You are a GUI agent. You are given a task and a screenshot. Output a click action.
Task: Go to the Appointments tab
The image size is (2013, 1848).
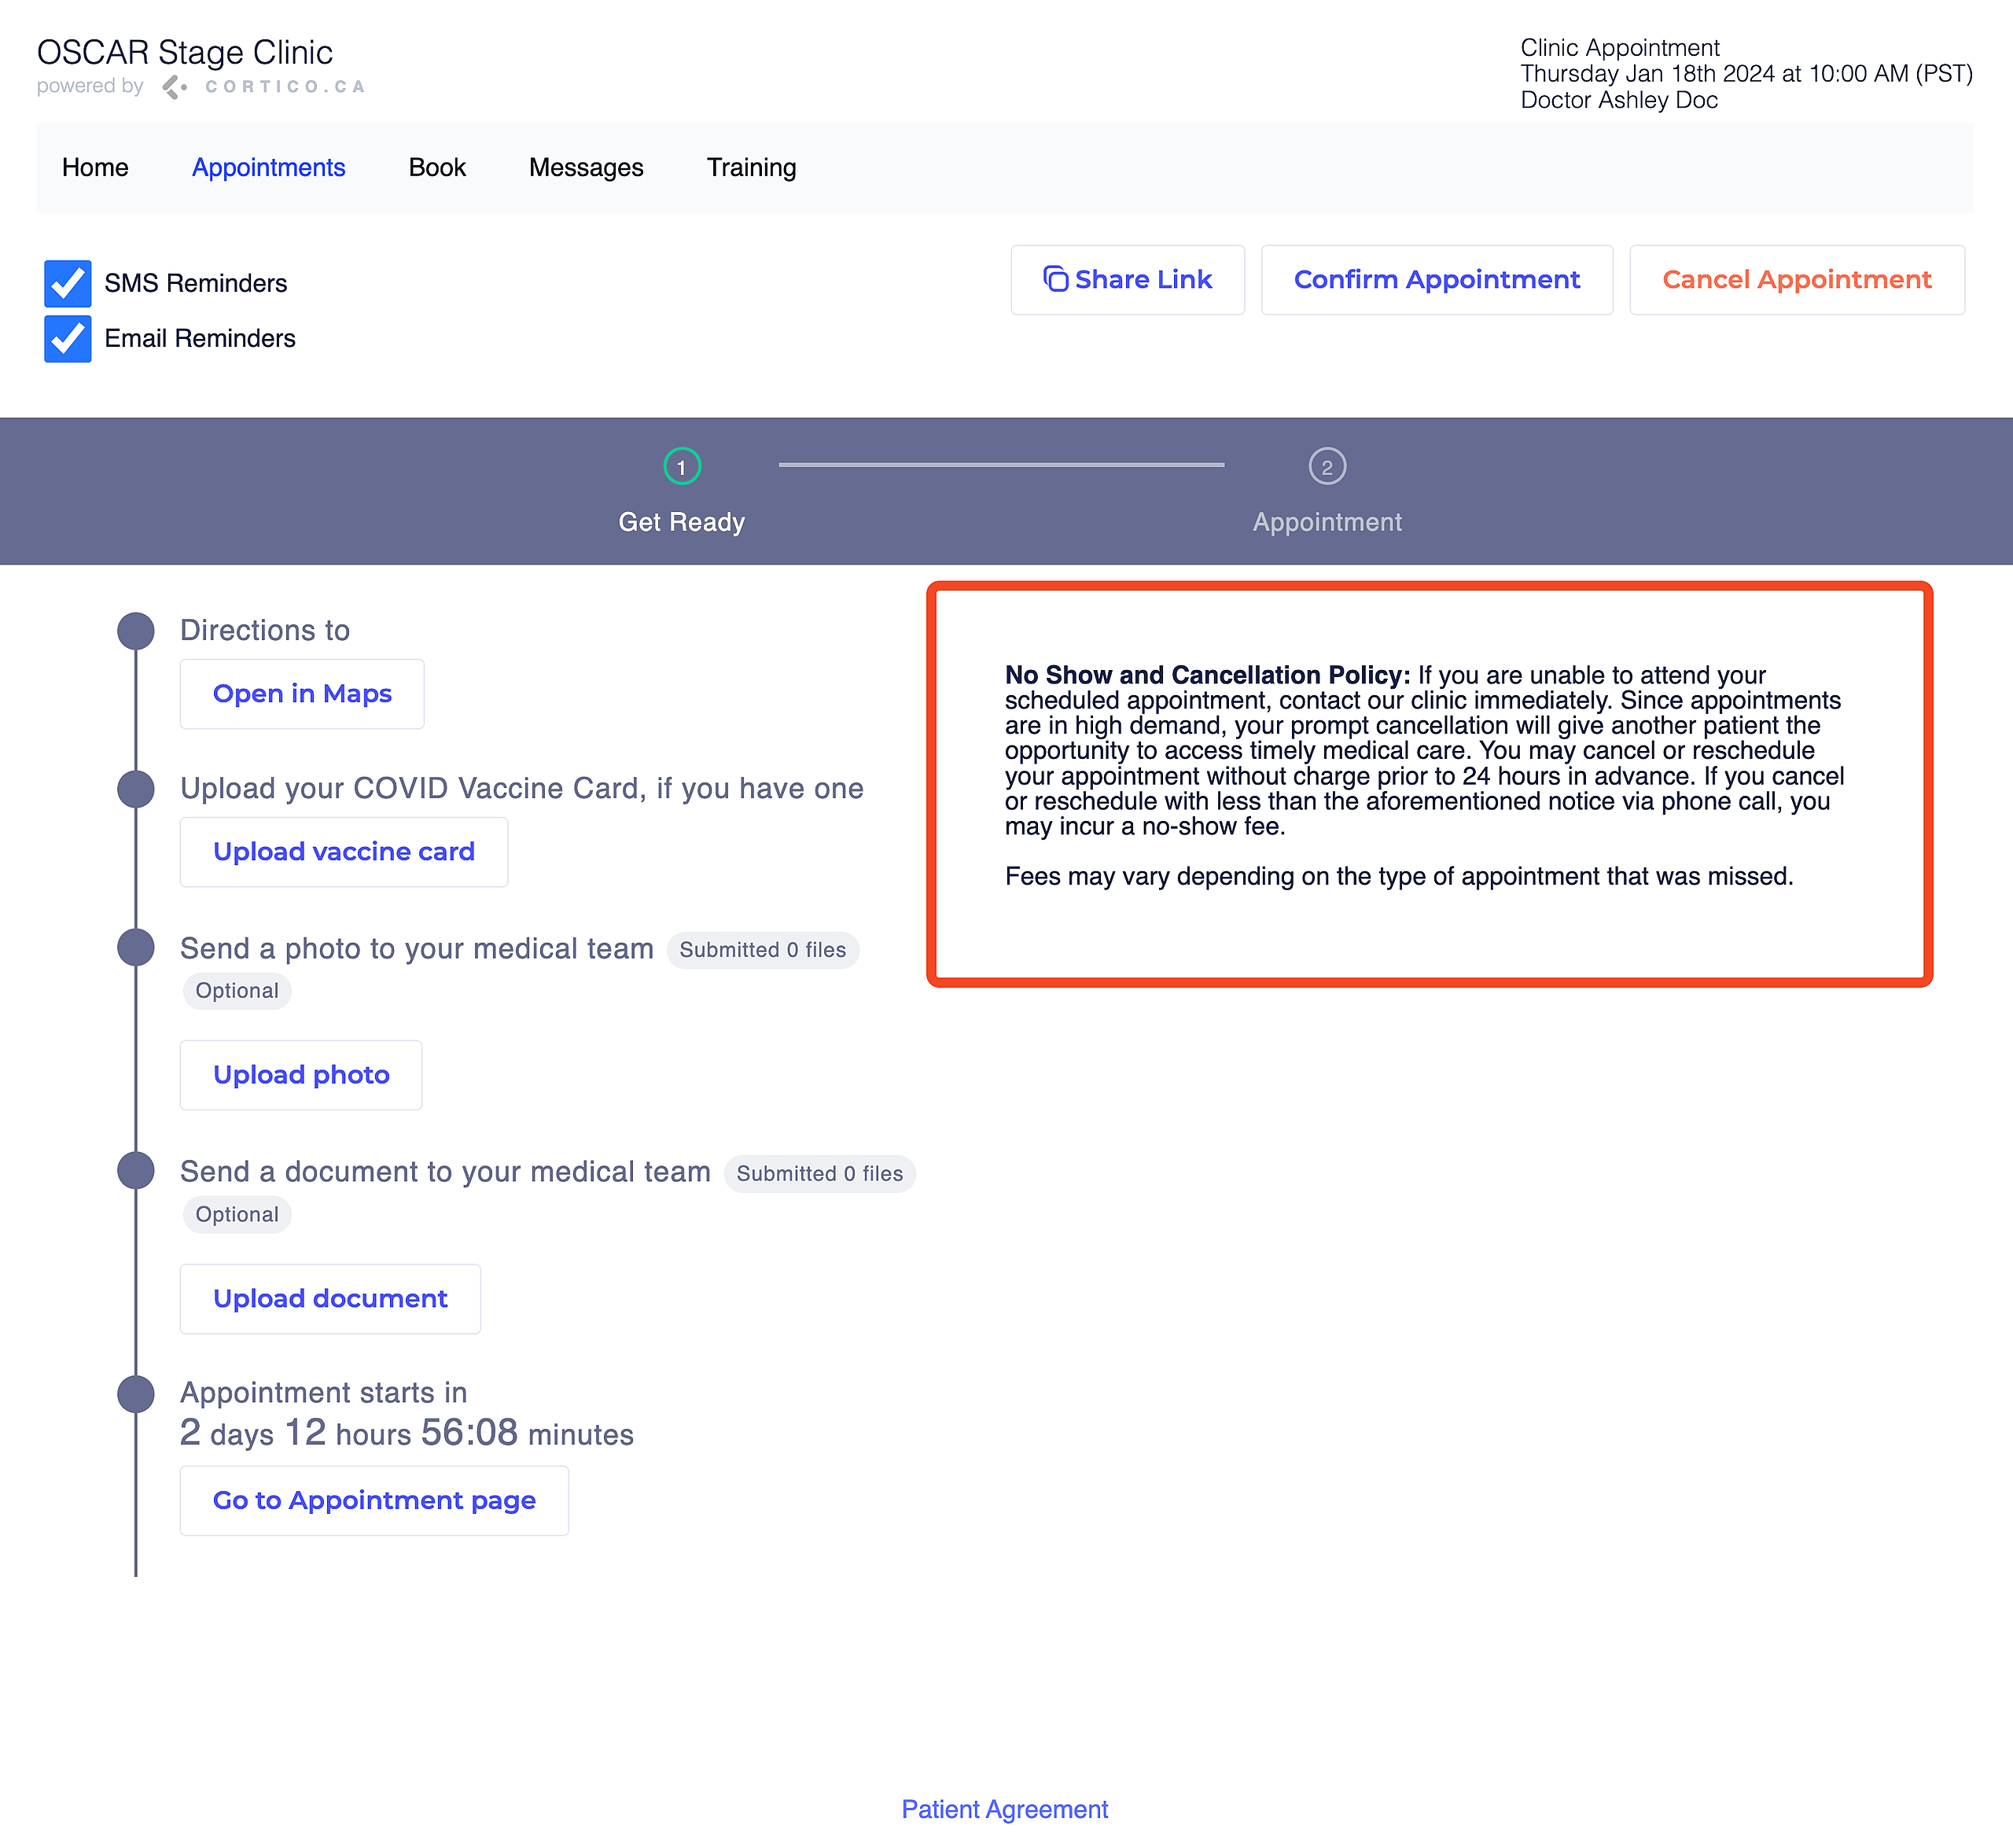[268, 167]
